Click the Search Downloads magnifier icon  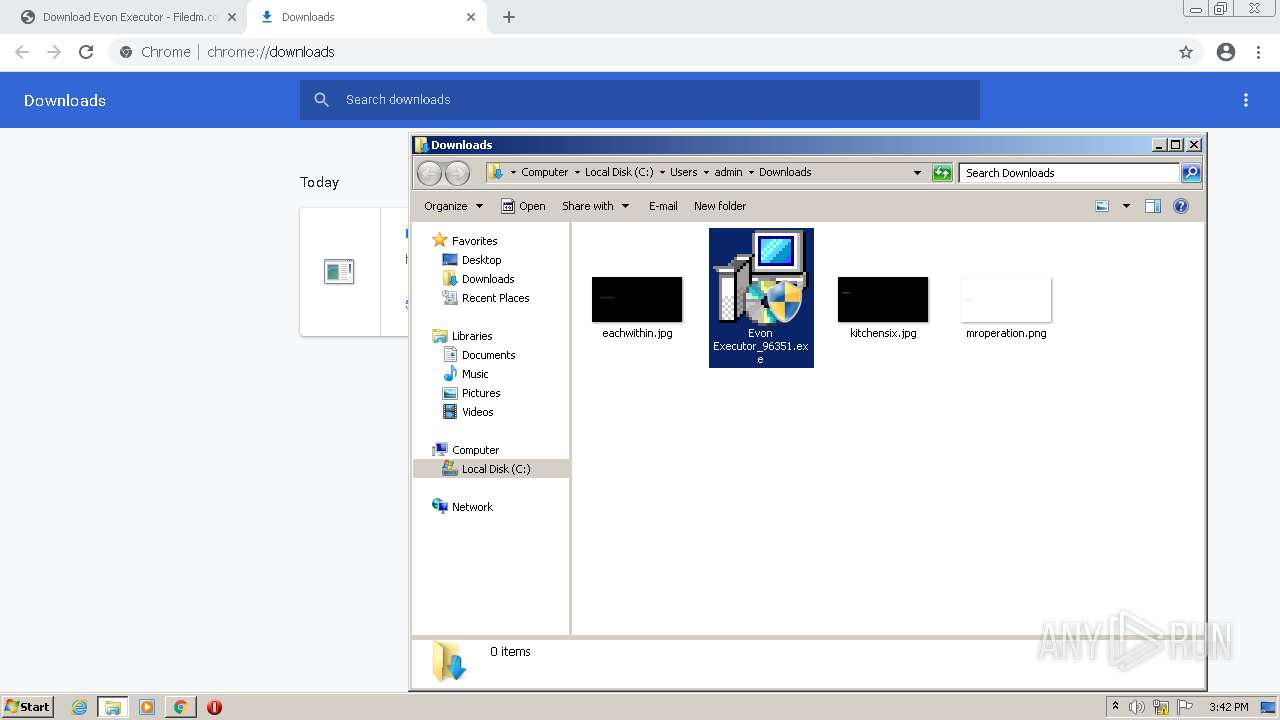coord(1191,173)
